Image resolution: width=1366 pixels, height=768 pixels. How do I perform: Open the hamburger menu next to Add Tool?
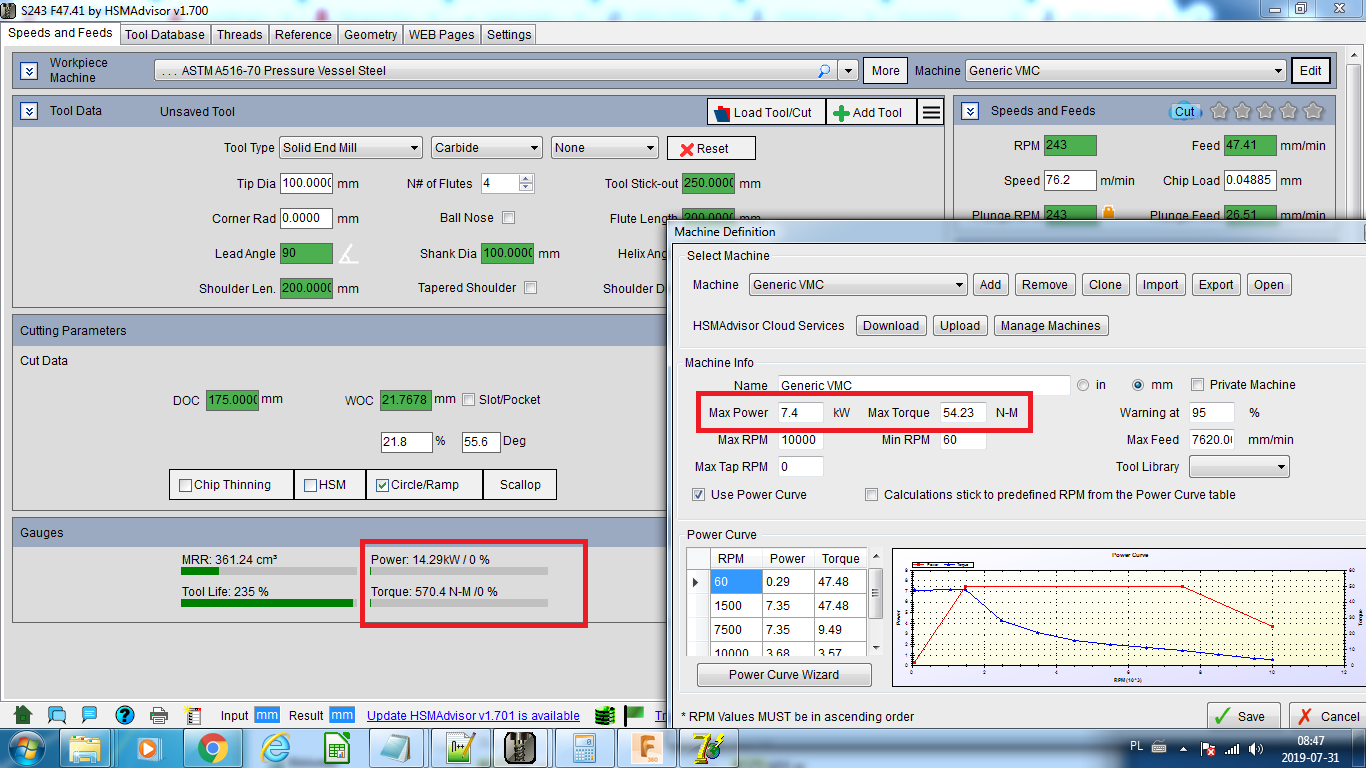click(931, 112)
